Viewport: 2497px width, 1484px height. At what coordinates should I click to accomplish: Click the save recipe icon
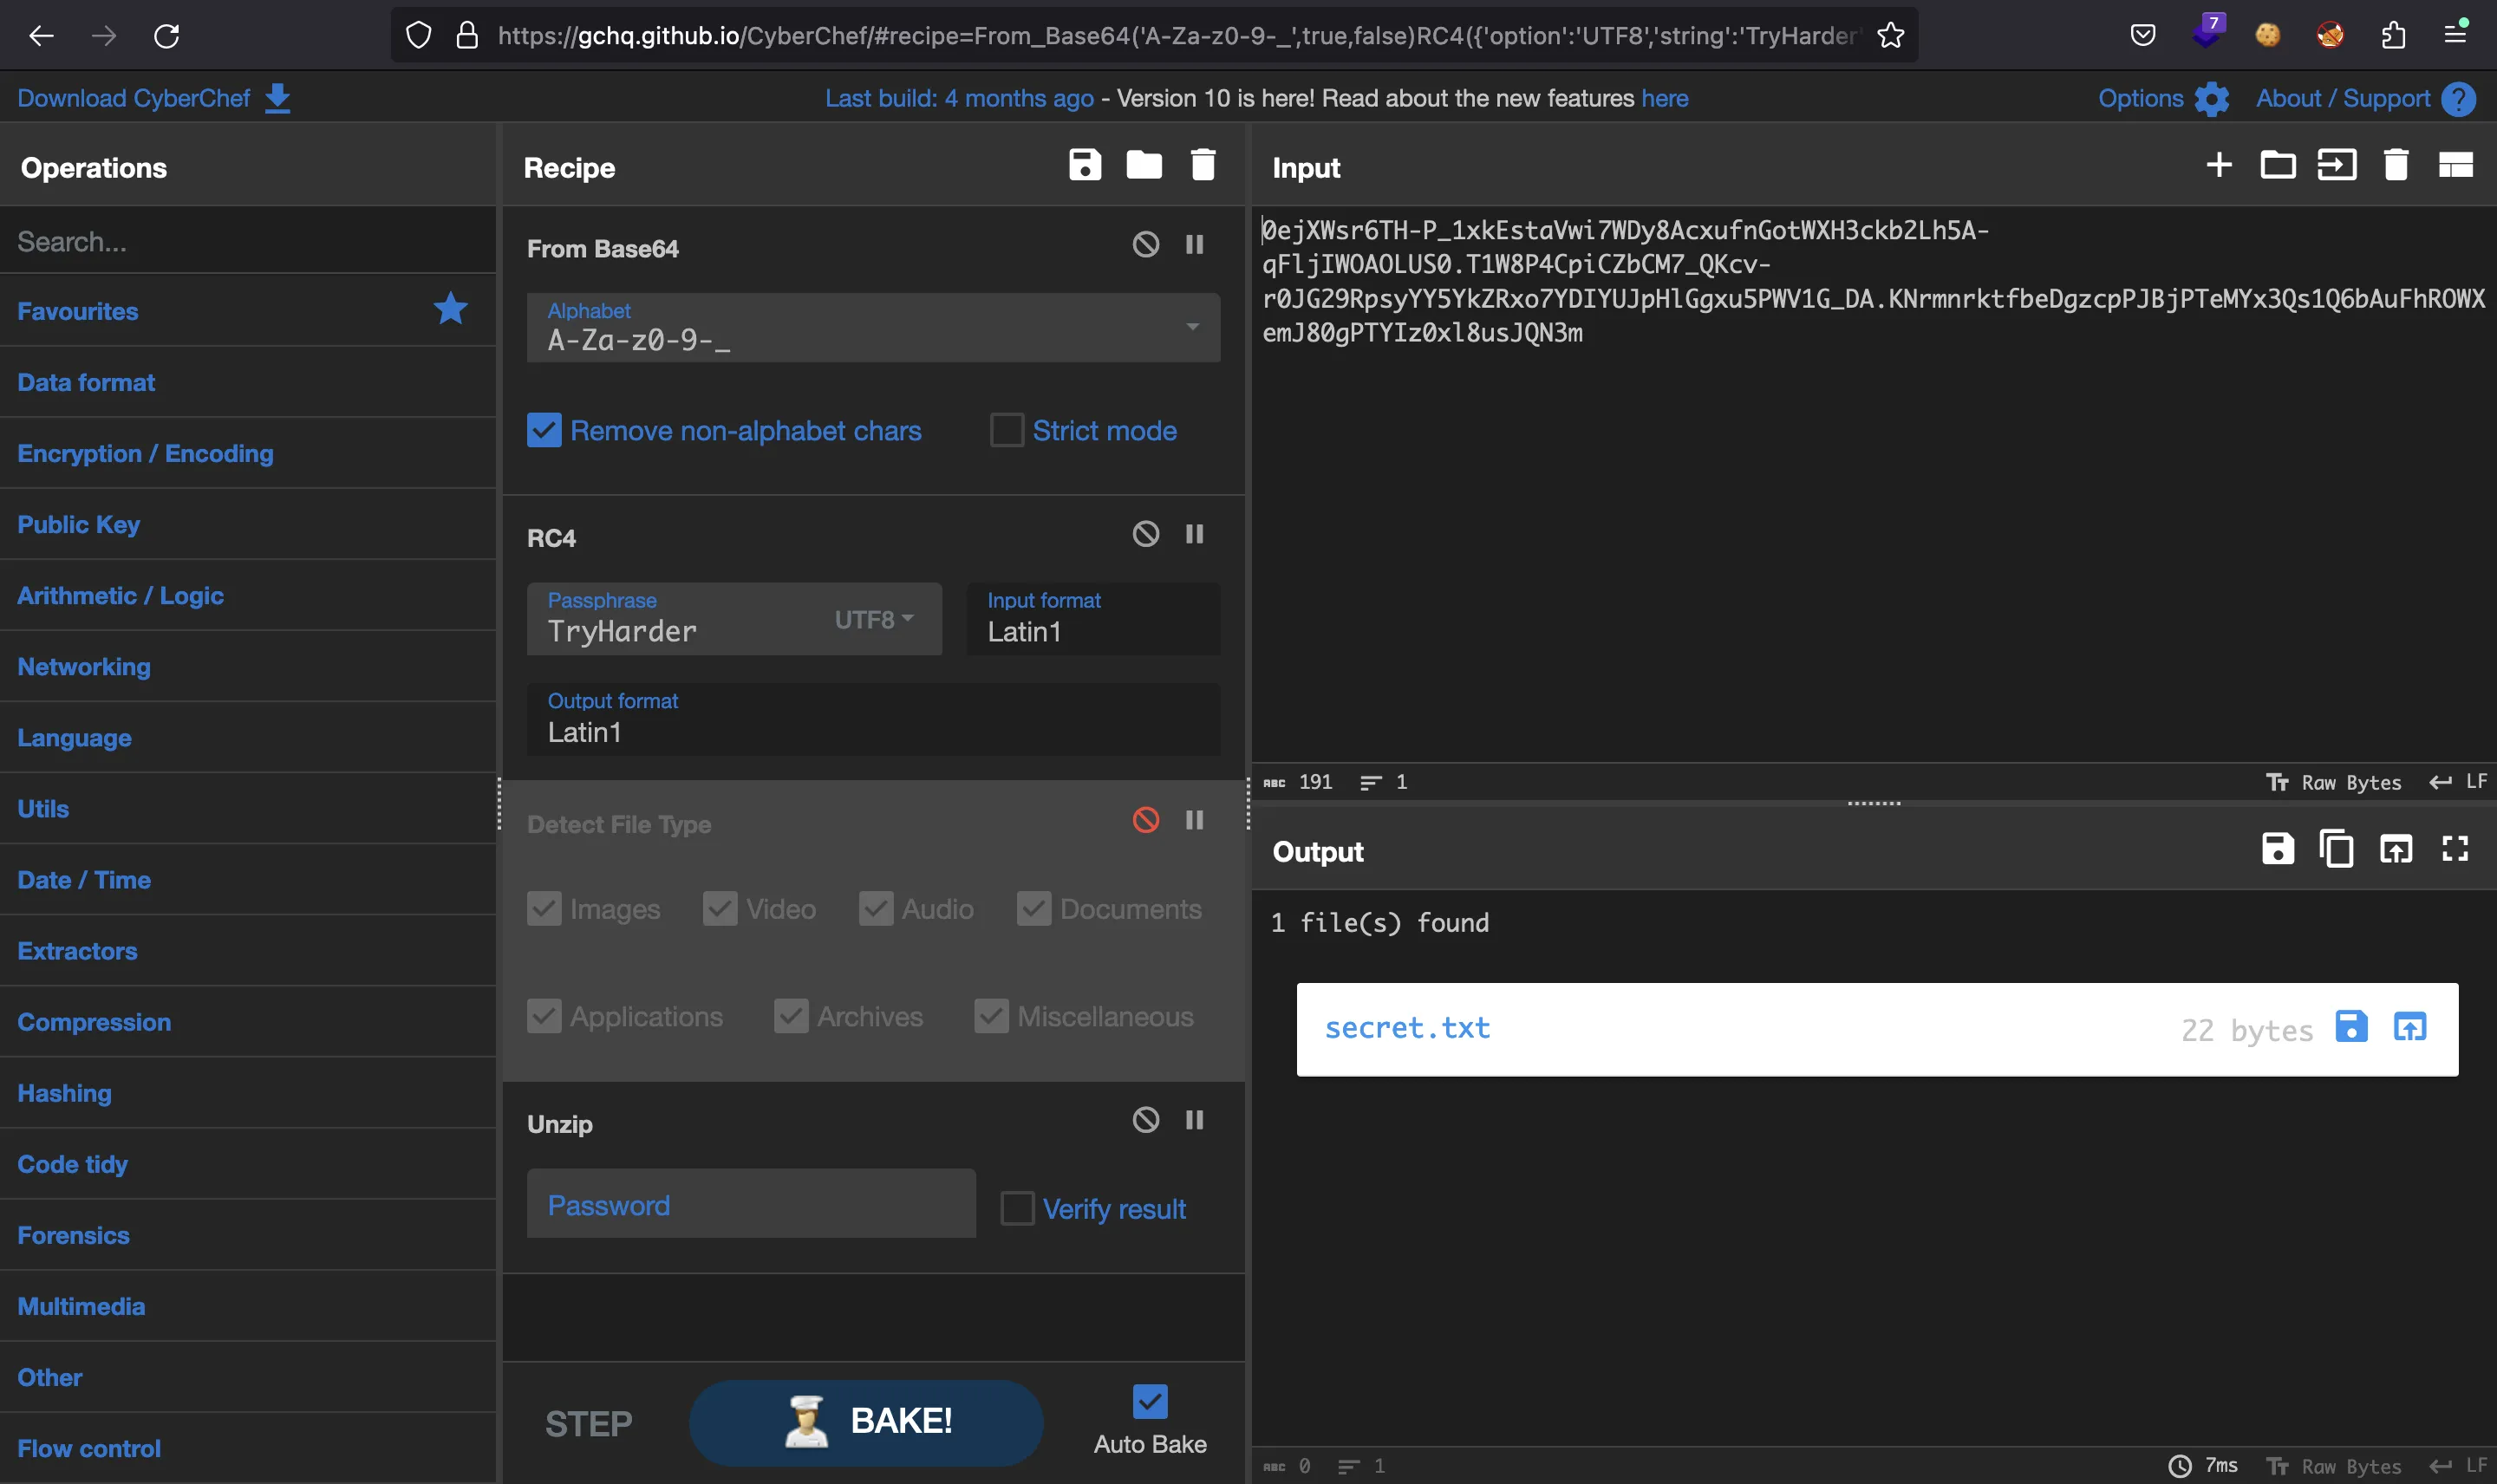click(1085, 166)
